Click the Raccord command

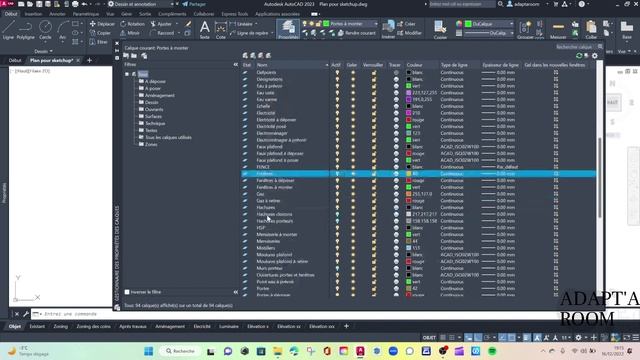click(x=162, y=33)
